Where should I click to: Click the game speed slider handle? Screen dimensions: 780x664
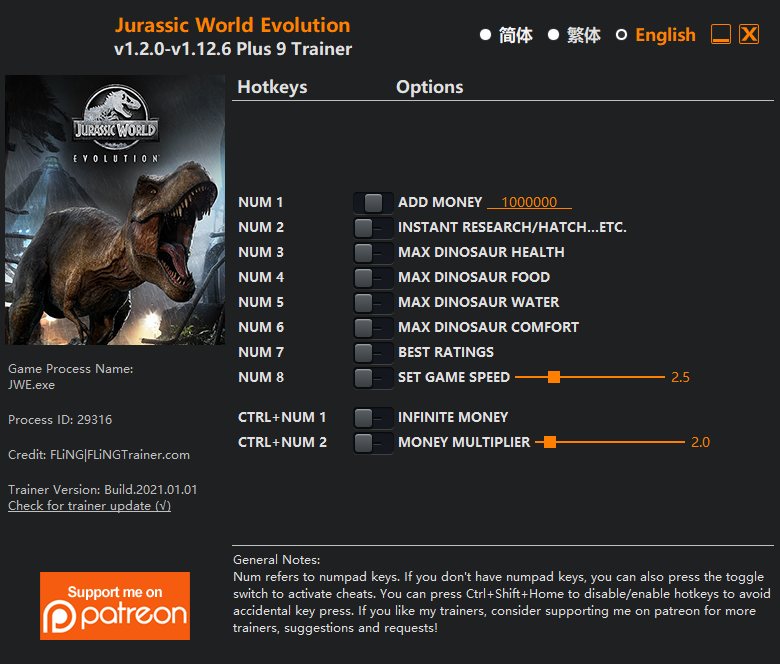554,377
